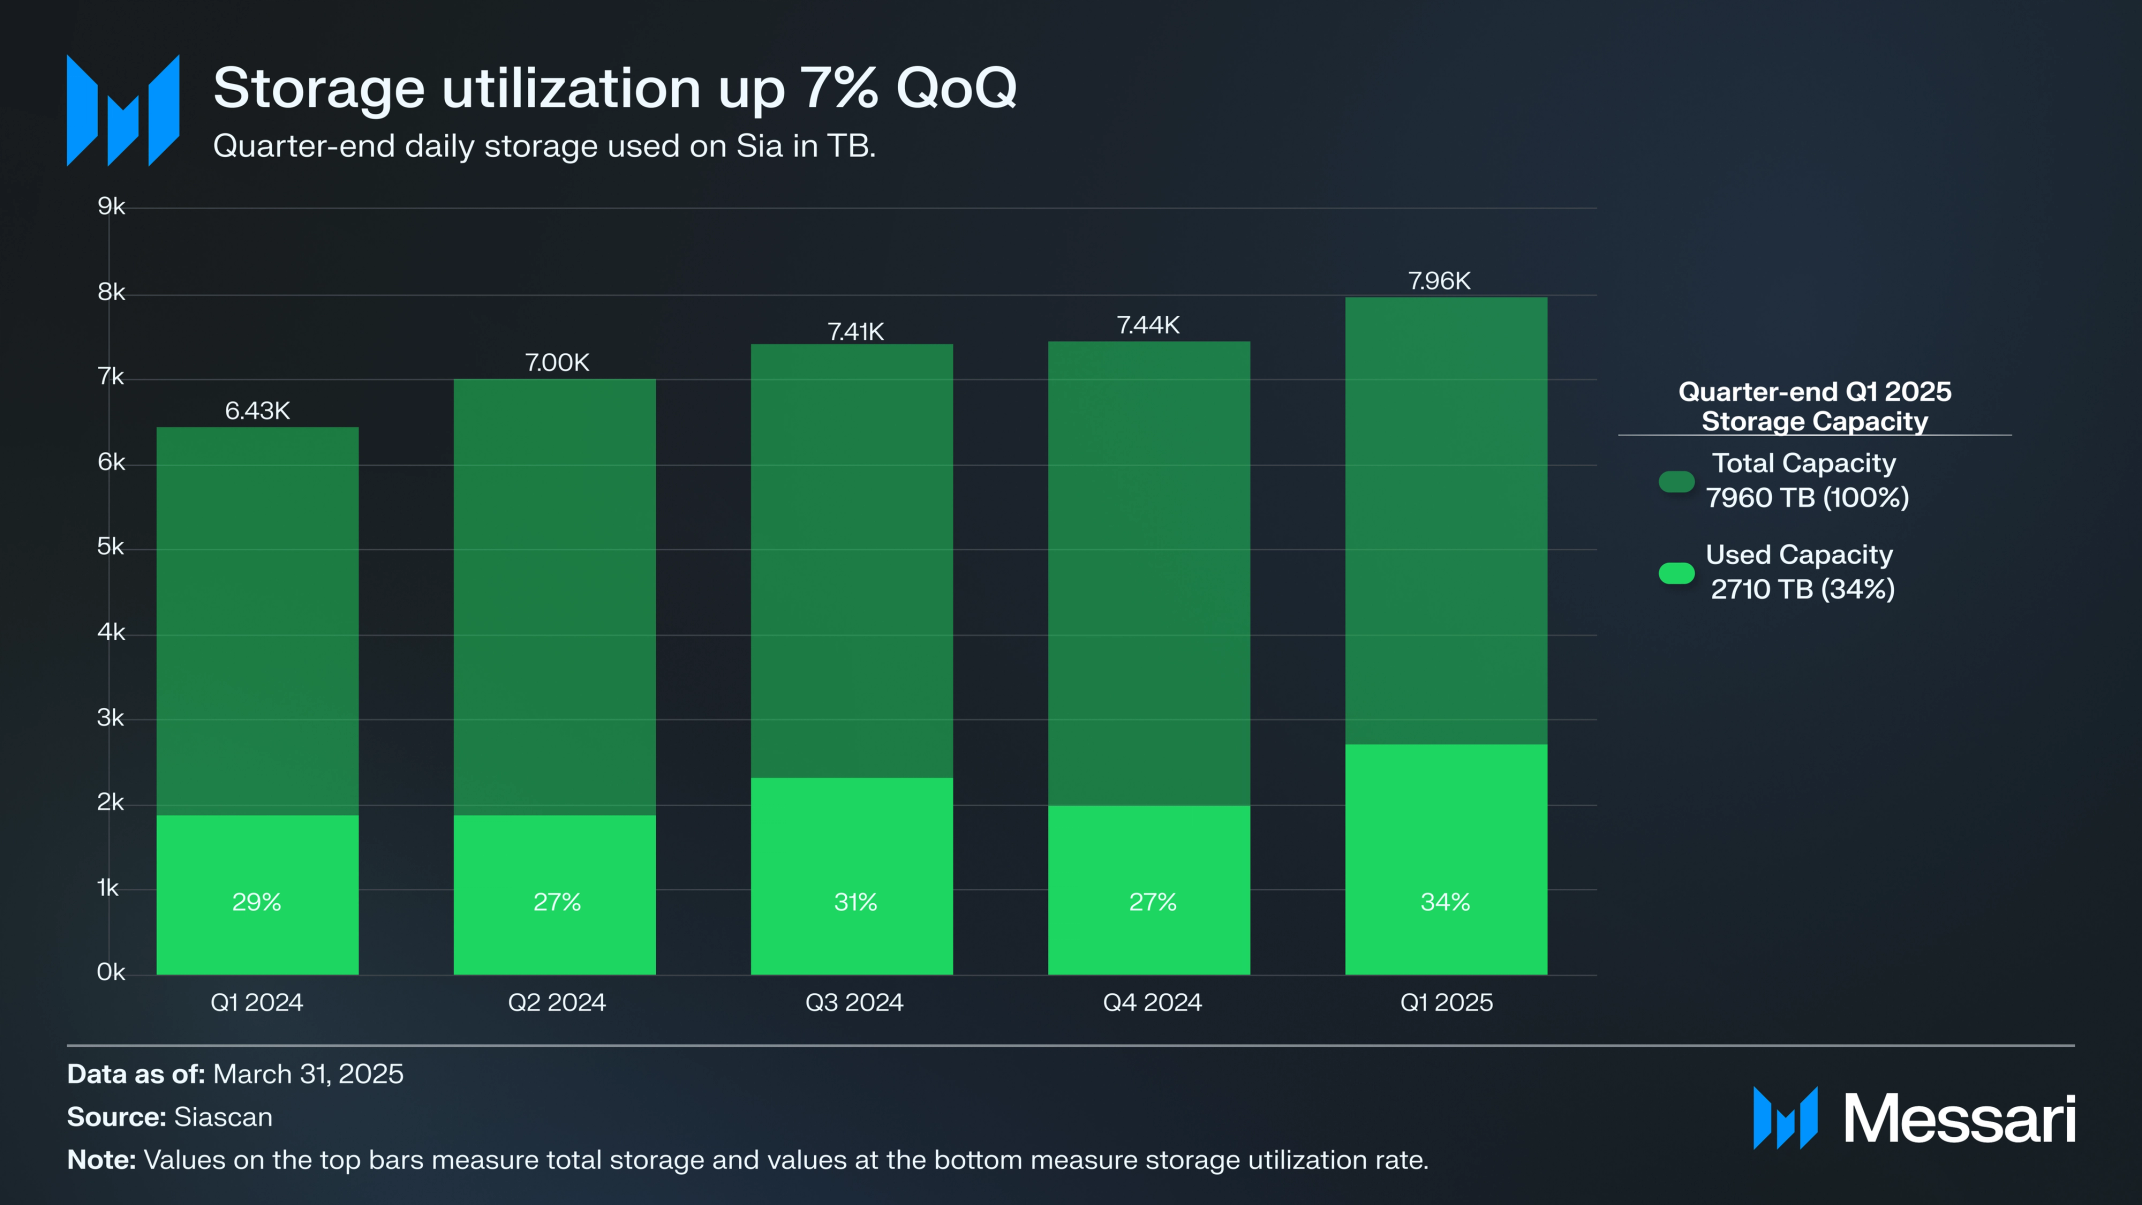The width and height of the screenshot is (2142, 1205).
Task: Click the Used Capacity bright green swatch
Action: 1676,573
